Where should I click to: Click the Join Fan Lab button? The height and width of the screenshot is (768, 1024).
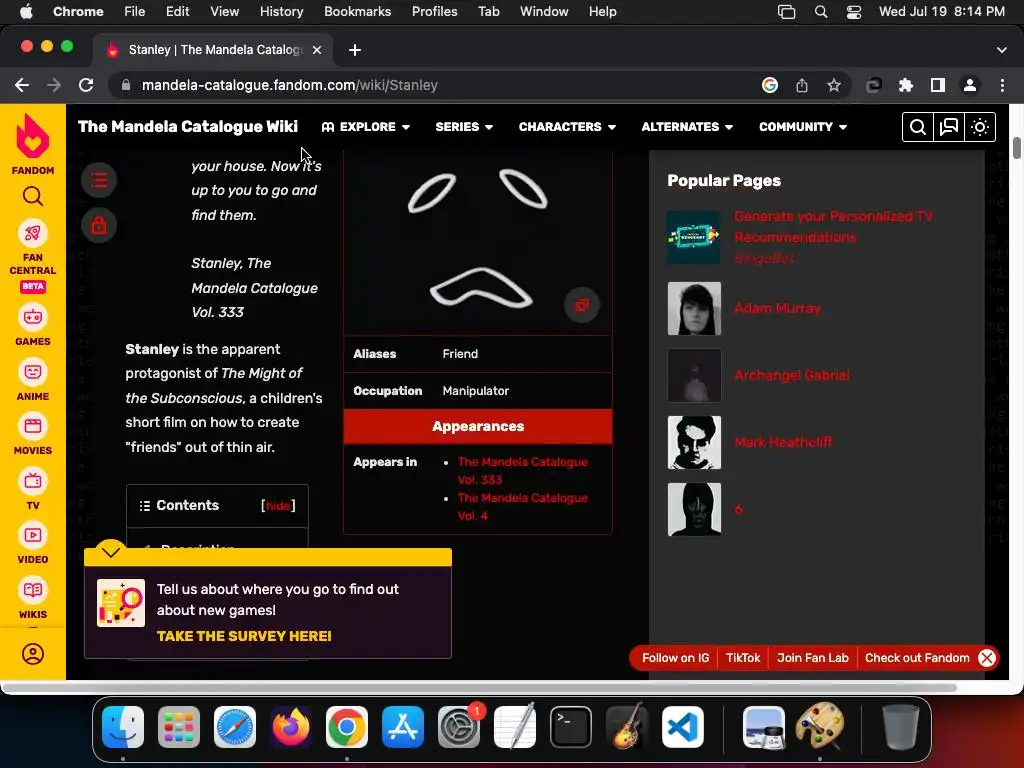(812, 658)
